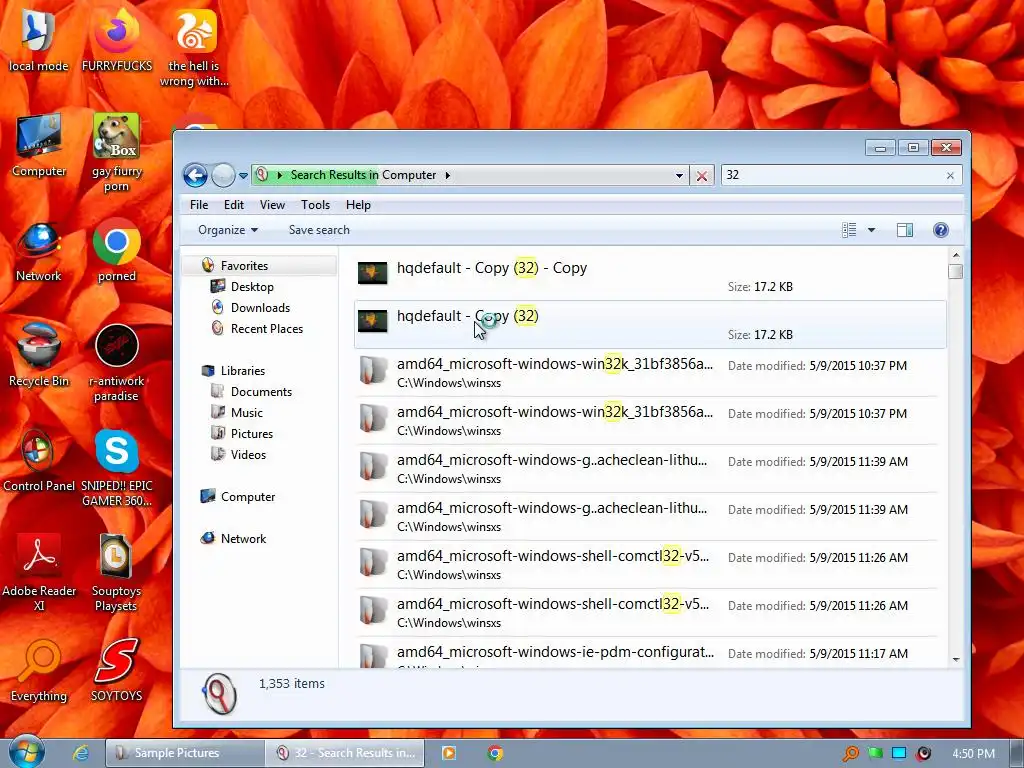This screenshot has height=768, width=1024.
Task: Open Music library
Action: 246,413
